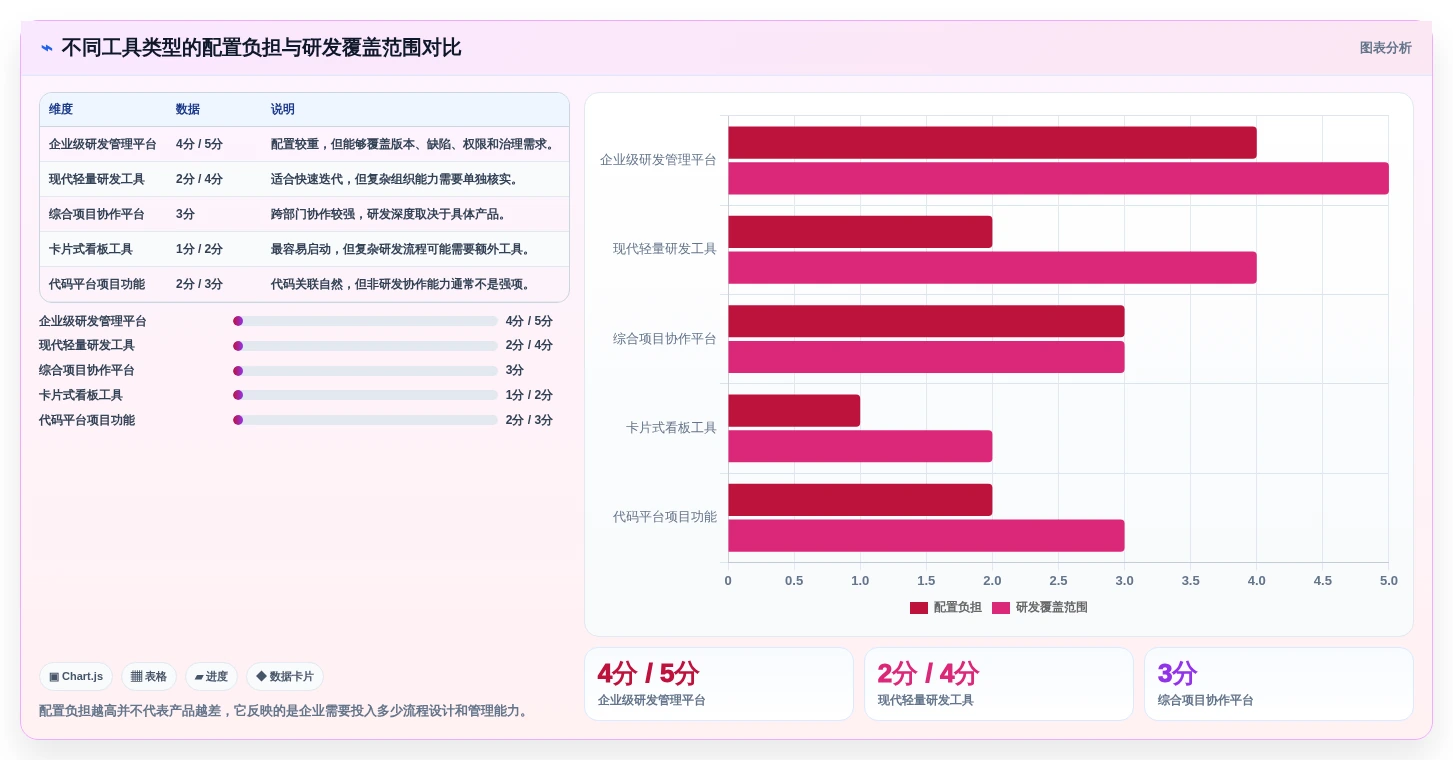
Task: Click the 研发覆盖范围 legend color swatch
Action: click(1001, 608)
